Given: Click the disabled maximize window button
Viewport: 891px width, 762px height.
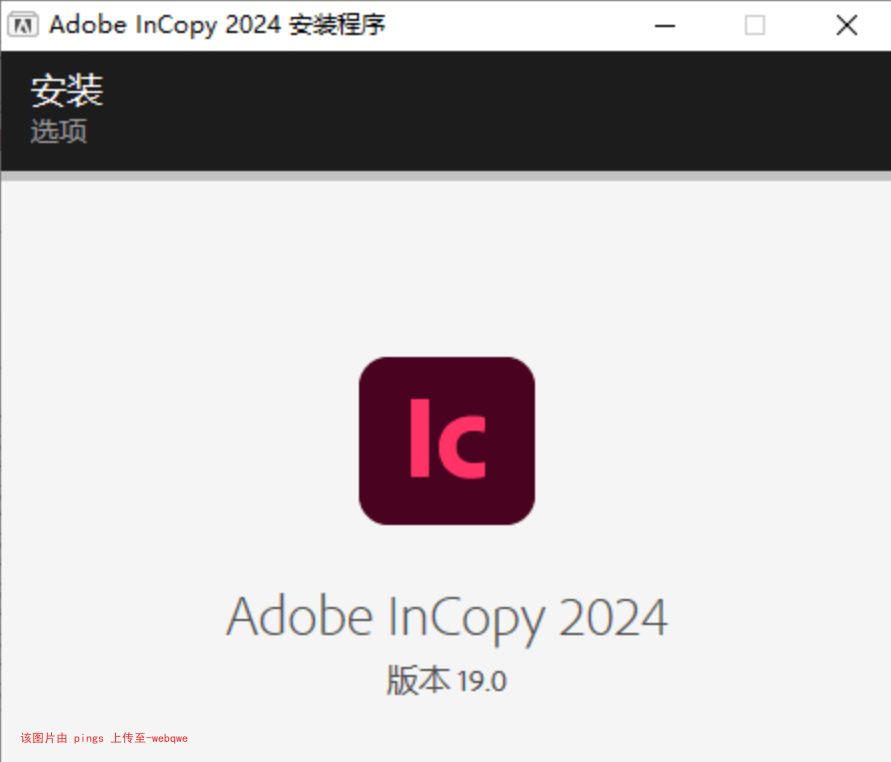Looking at the screenshot, I should (755, 26).
